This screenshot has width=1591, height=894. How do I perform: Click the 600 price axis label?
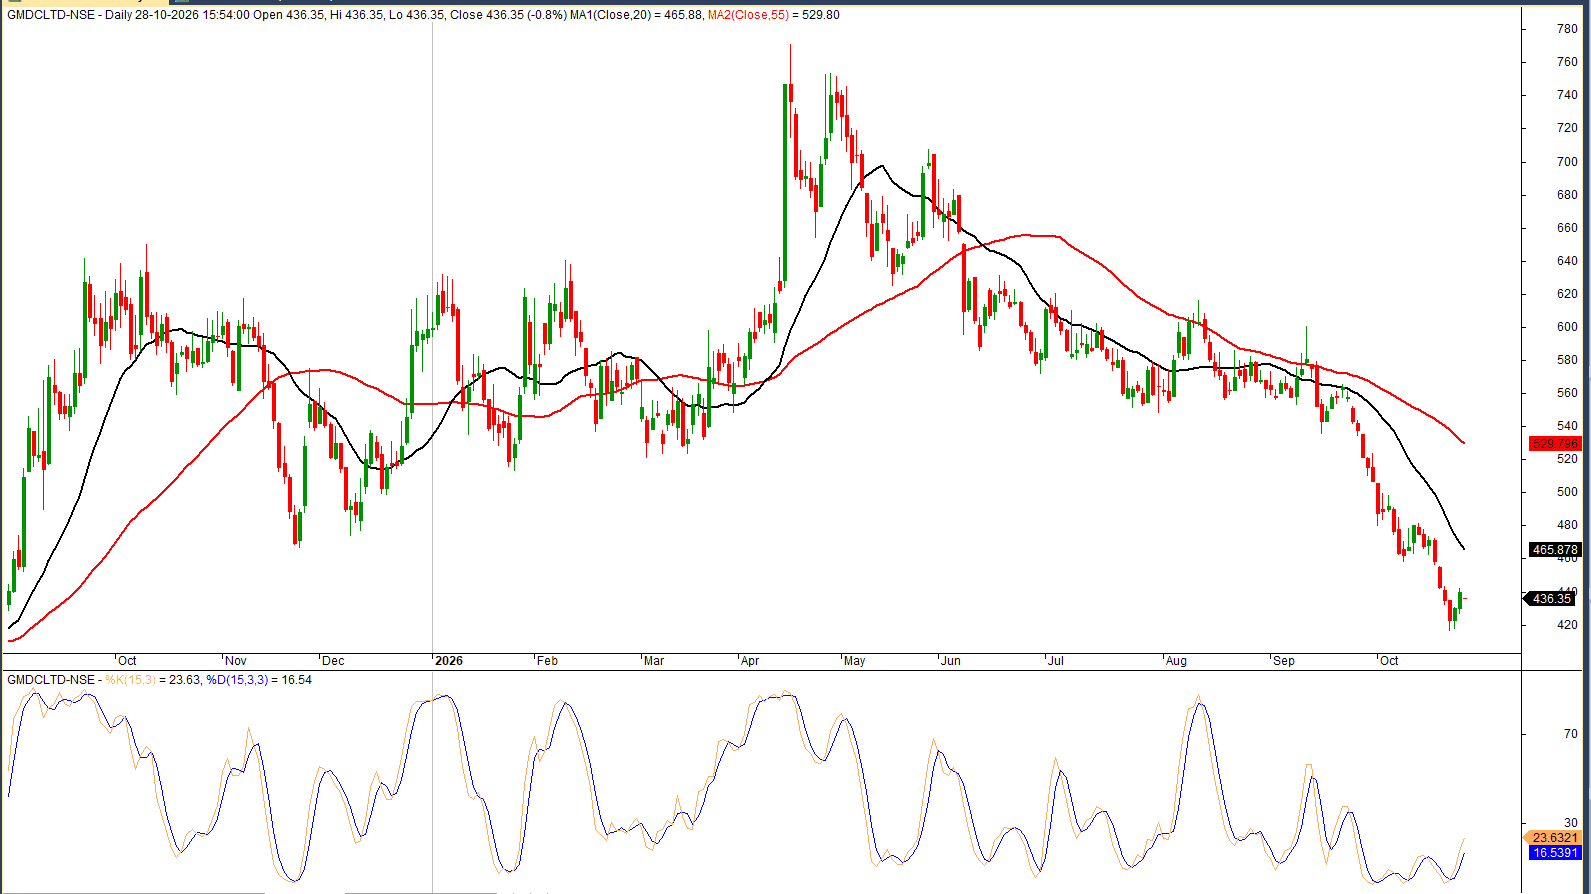[1567, 327]
